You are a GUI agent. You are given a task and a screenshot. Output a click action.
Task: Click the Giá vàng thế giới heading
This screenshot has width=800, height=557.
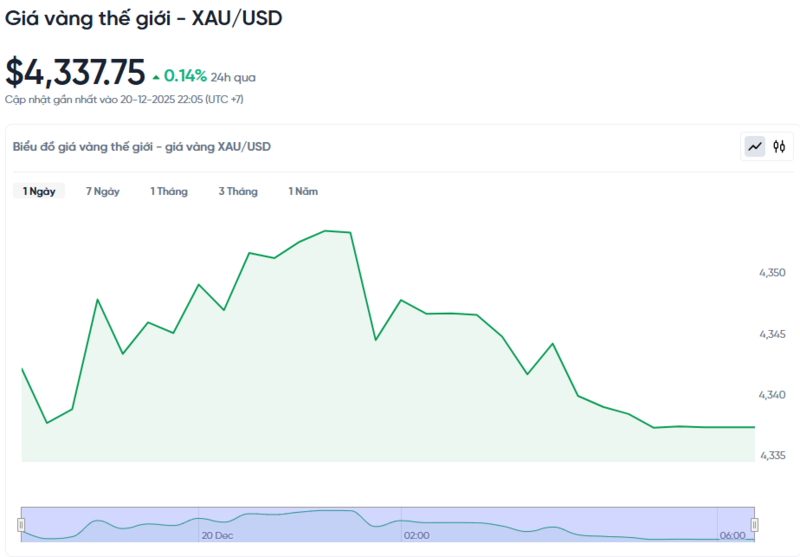(143, 18)
